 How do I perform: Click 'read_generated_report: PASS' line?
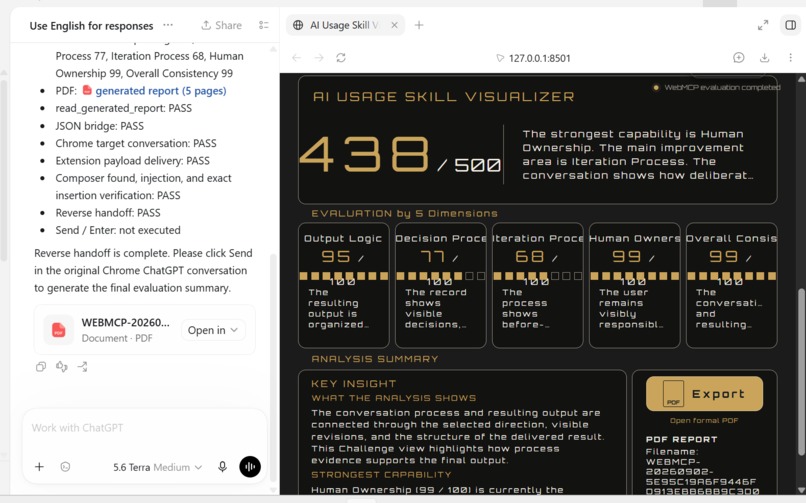[123, 108]
